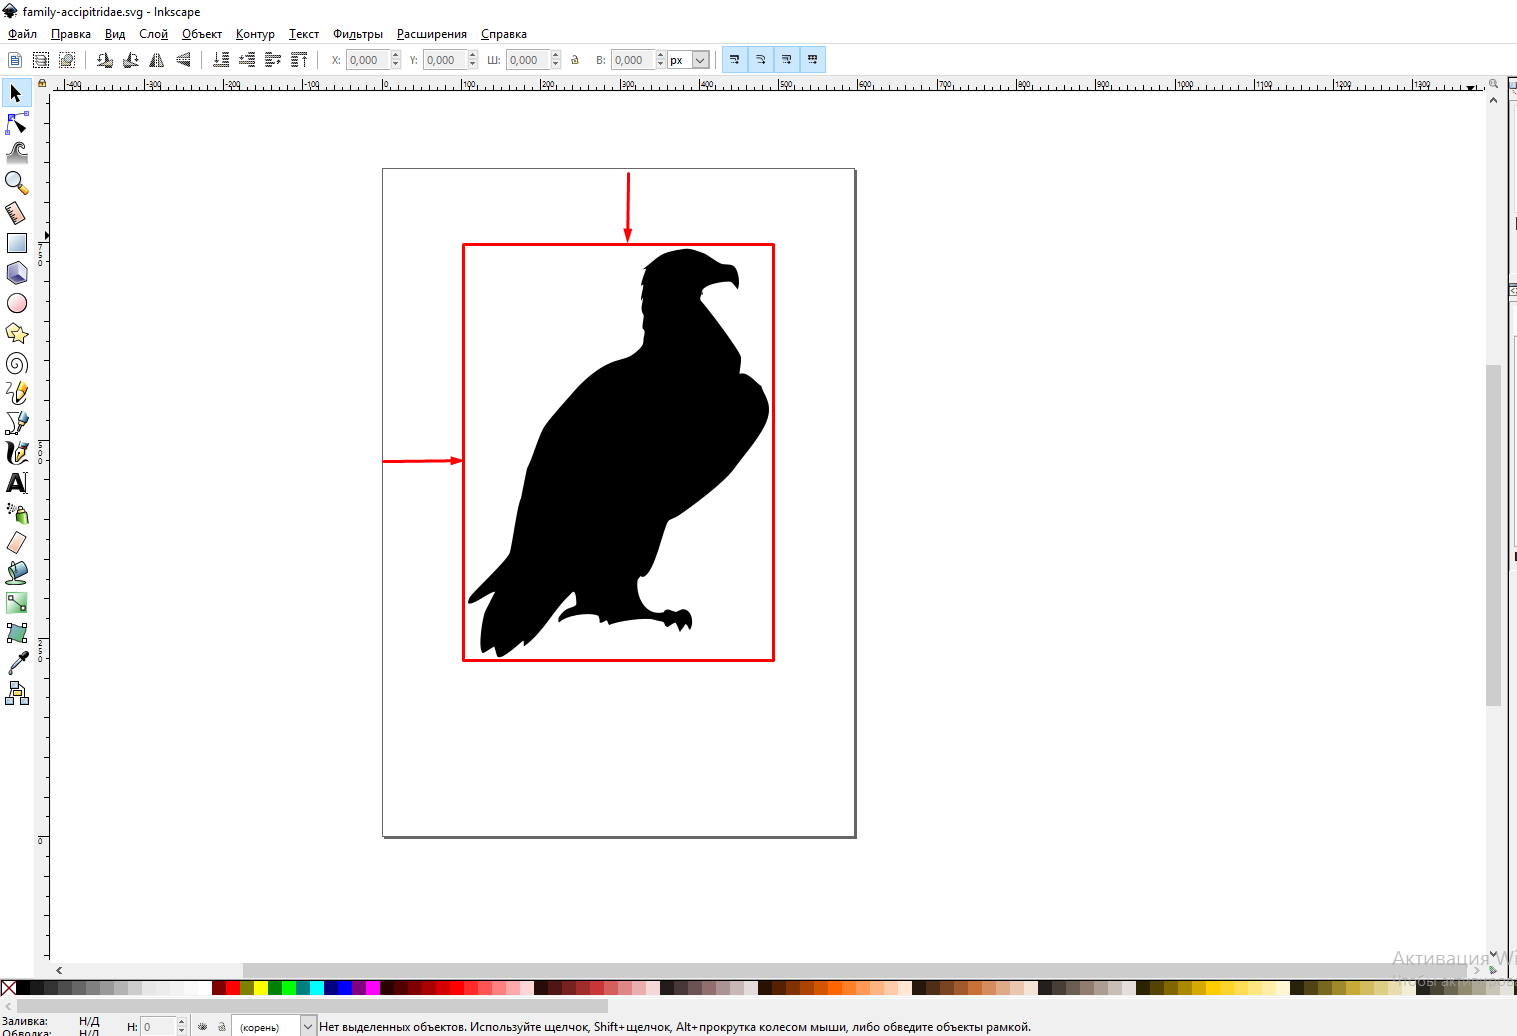Toggle width/height ratio lock
The width and height of the screenshot is (1517, 1036).
pos(575,60)
